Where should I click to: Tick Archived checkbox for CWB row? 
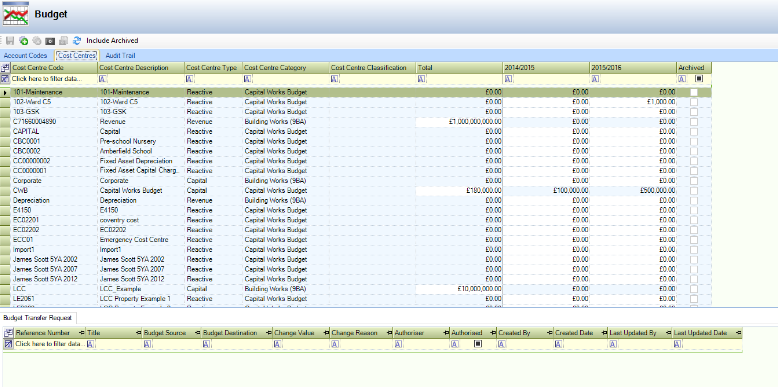click(694, 191)
